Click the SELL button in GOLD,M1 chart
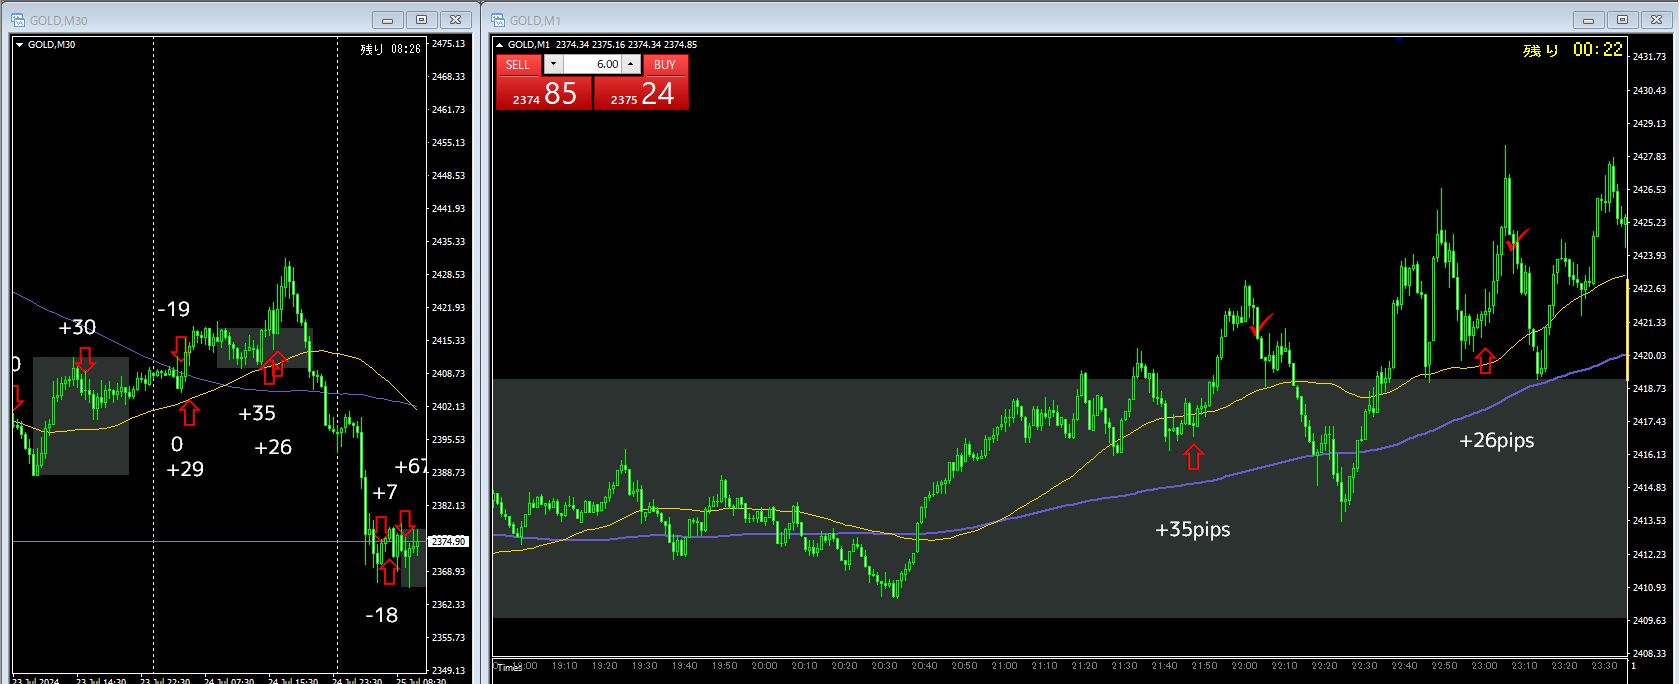This screenshot has width=1680, height=684. 518,64
